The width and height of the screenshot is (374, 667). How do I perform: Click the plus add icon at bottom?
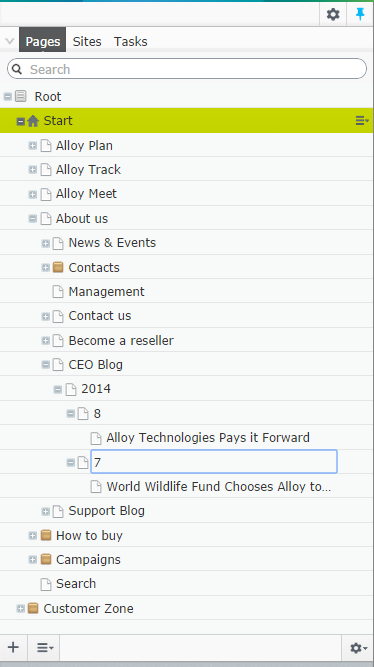13,647
